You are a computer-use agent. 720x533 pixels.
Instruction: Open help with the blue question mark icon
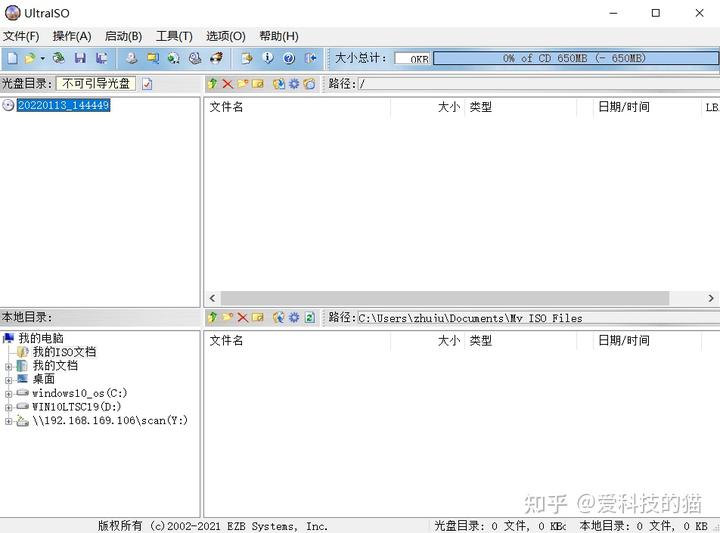(x=289, y=58)
